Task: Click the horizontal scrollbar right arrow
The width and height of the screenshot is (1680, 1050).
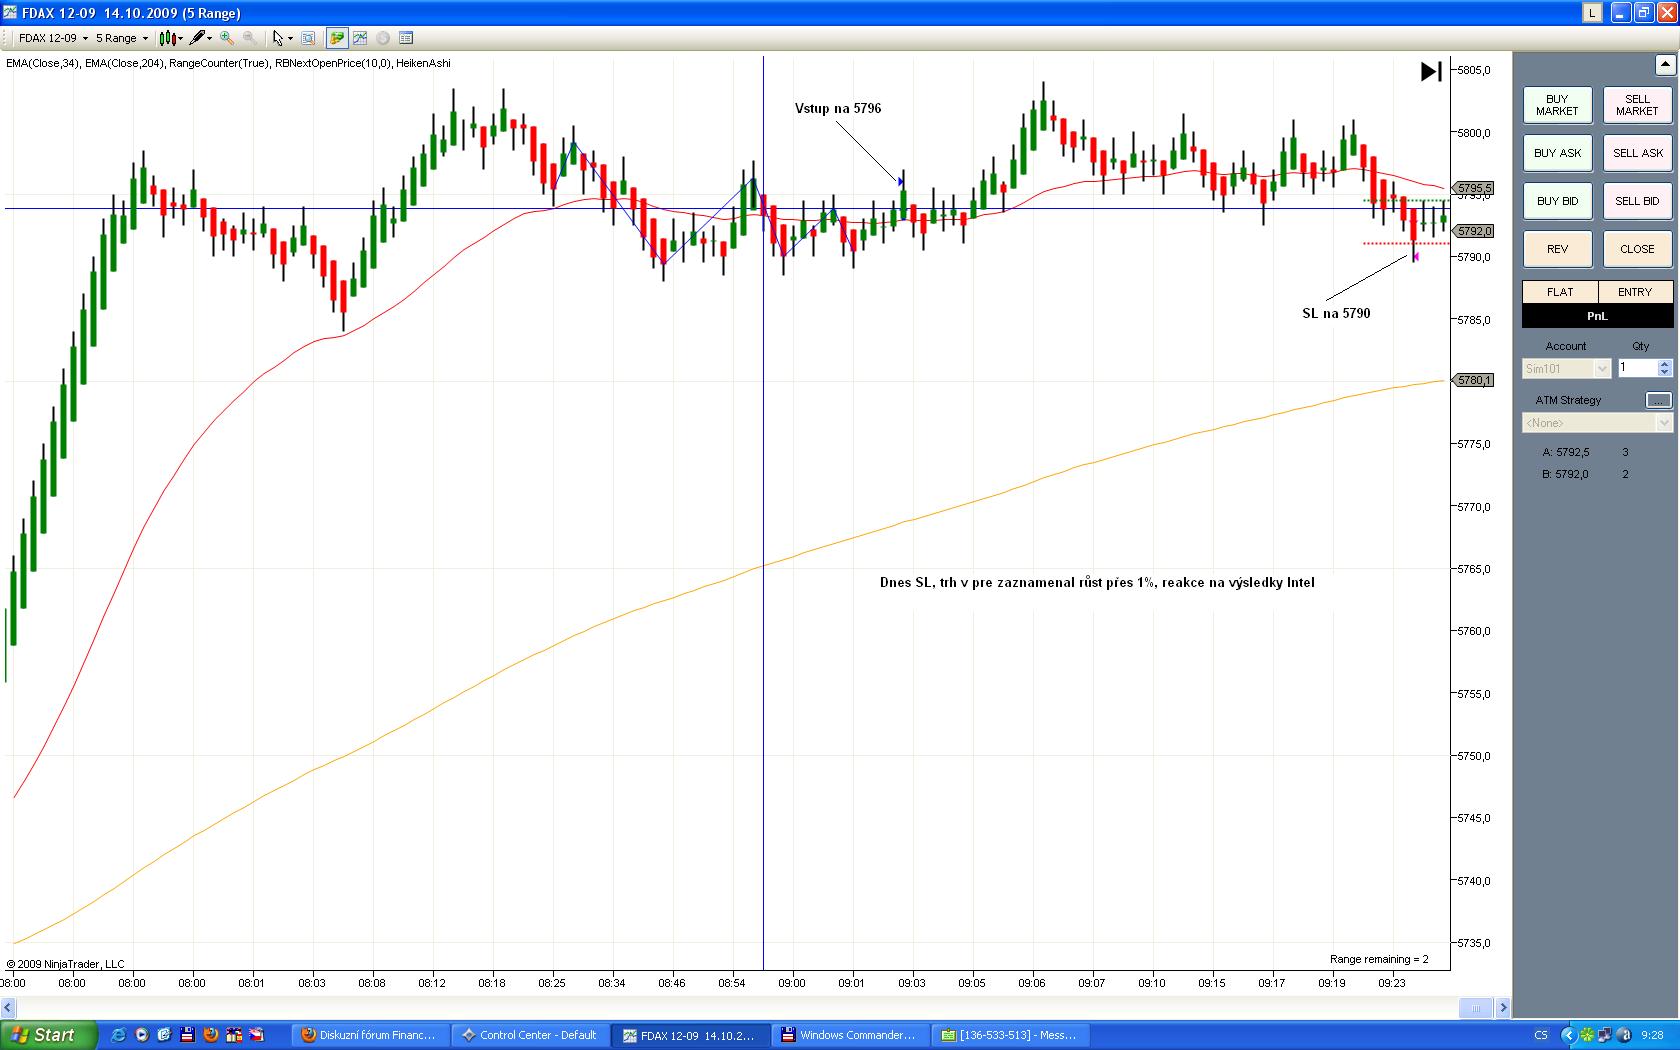Action: [1502, 1007]
